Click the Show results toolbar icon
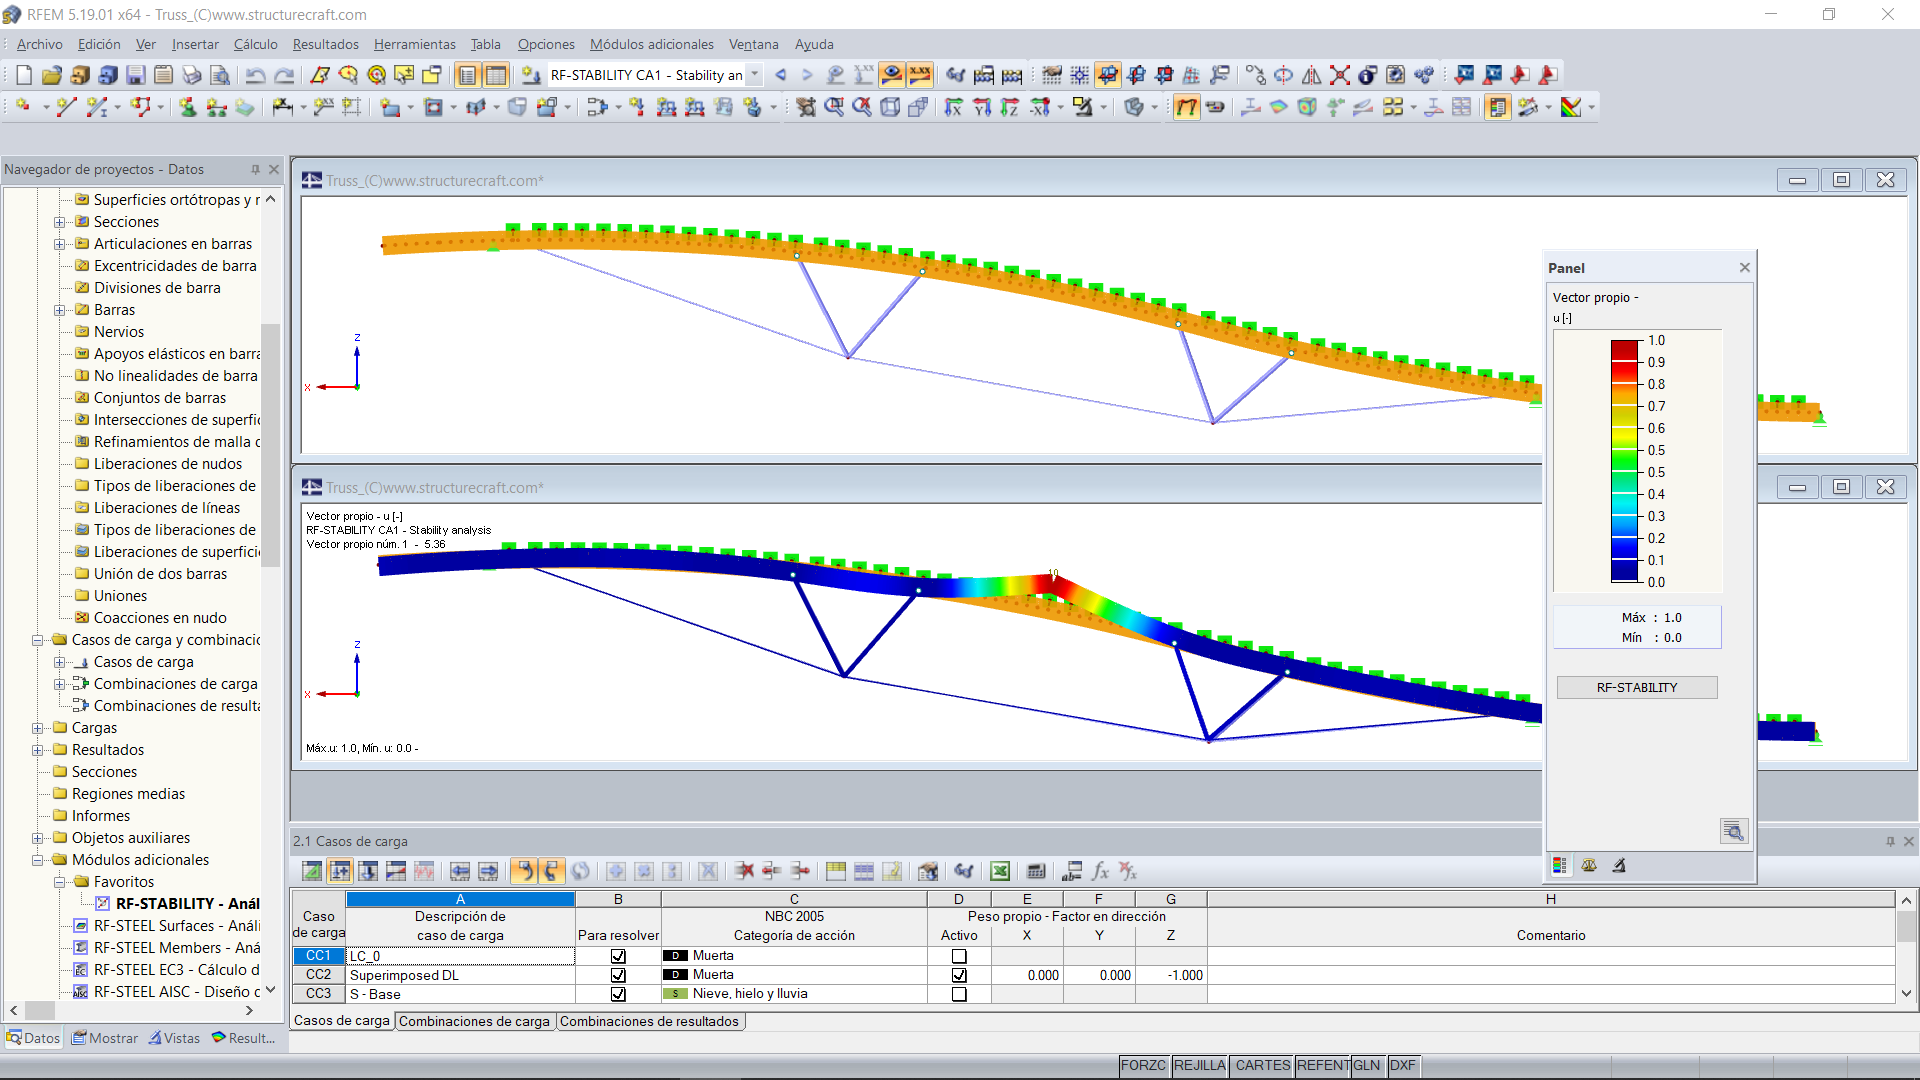This screenshot has height=1080, width=1920. pyautogui.click(x=891, y=75)
